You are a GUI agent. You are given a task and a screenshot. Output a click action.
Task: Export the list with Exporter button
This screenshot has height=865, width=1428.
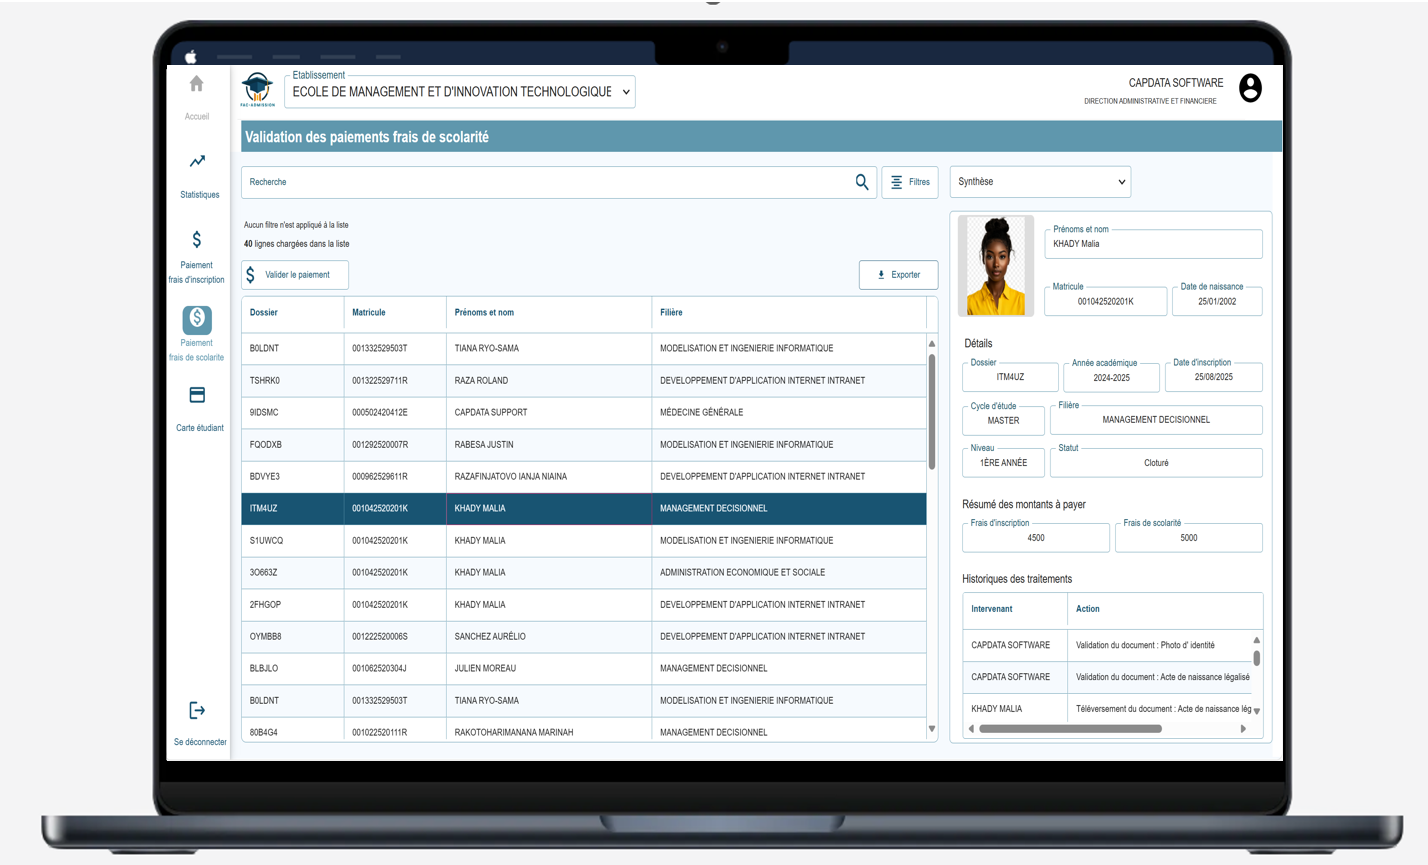click(898, 275)
